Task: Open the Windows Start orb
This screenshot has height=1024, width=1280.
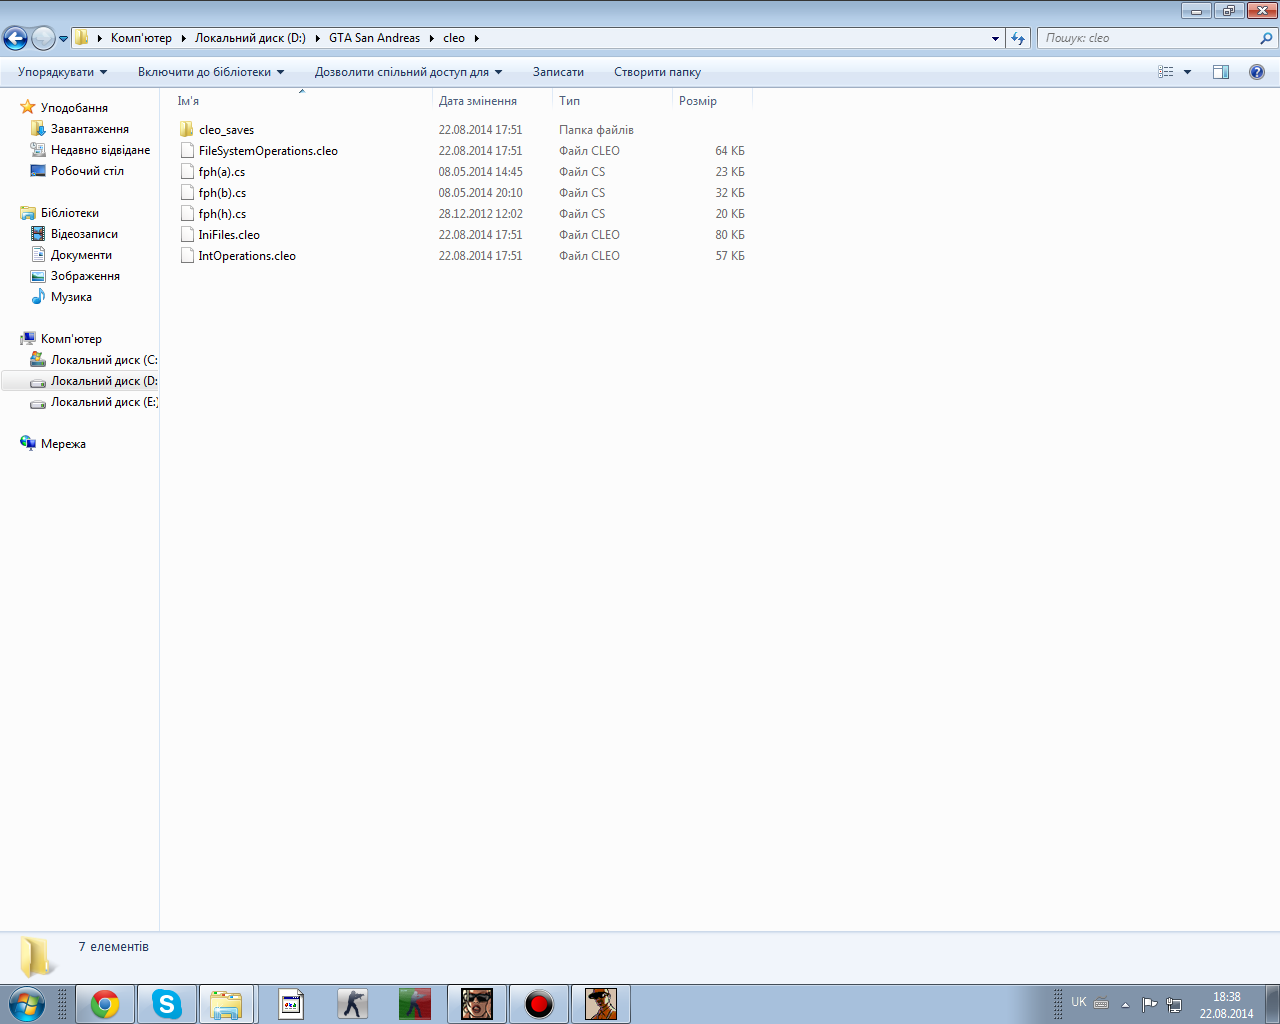Action: [26, 1004]
